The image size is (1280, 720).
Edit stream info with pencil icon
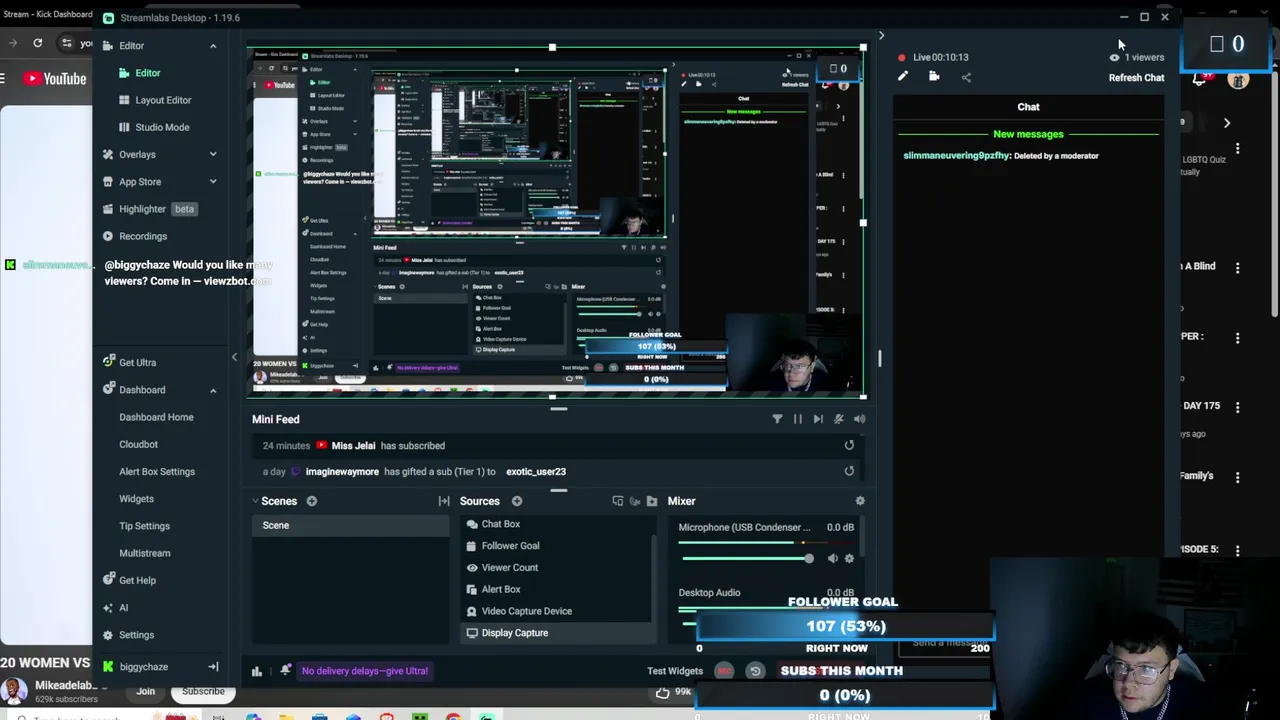(x=902, y=76)
